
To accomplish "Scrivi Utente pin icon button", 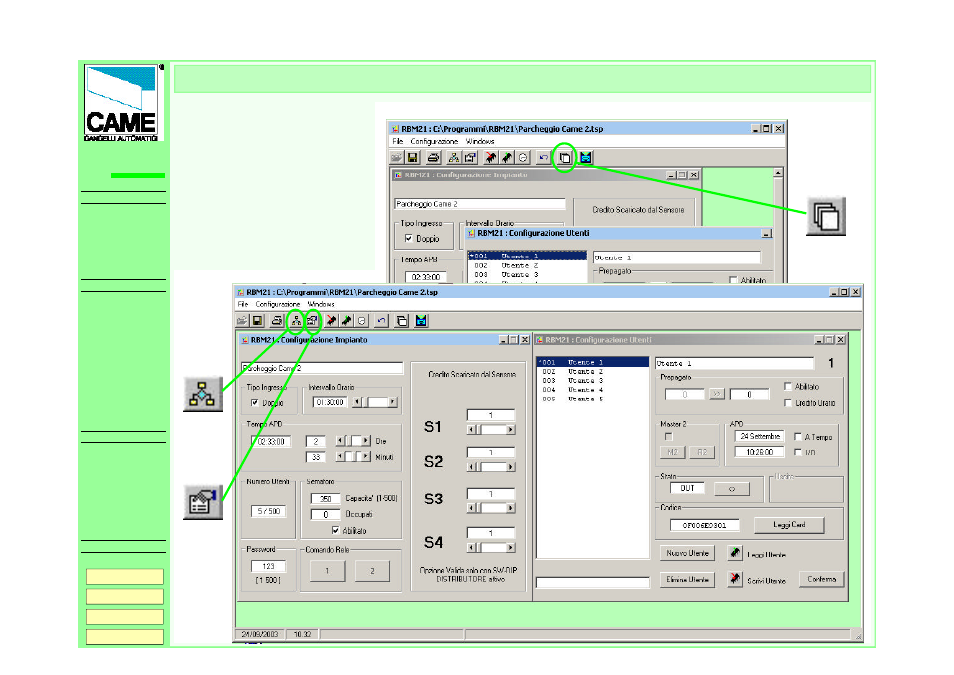I will pyautogui.click(x=735, y=578).
